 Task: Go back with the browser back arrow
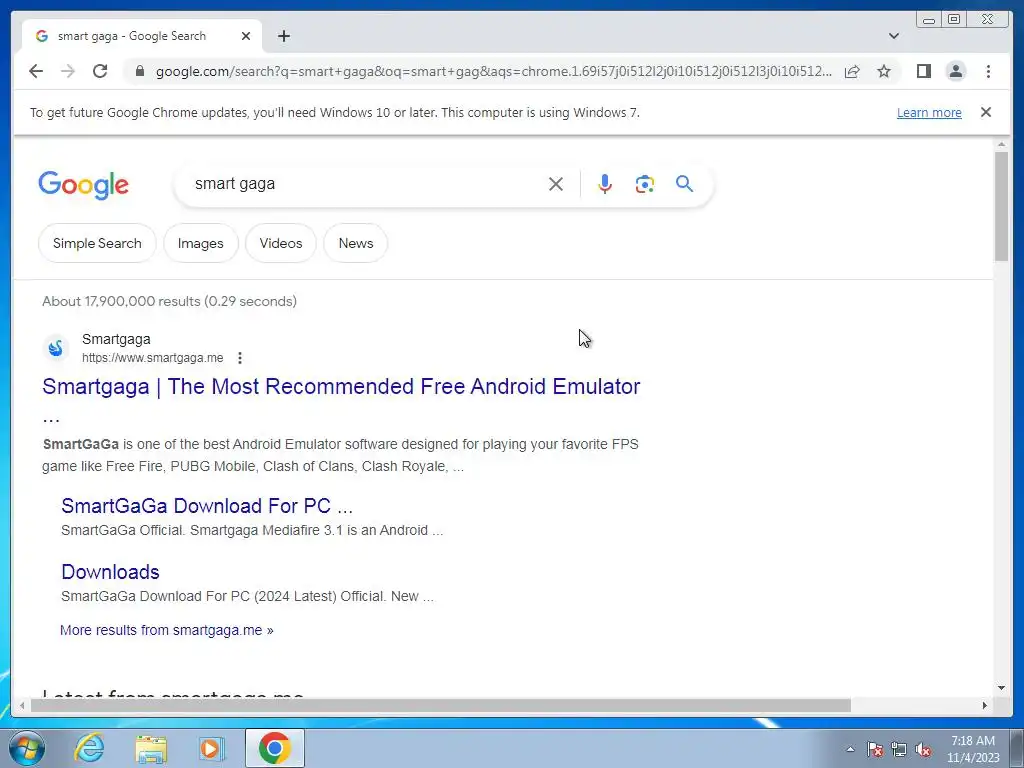(36, 71)
